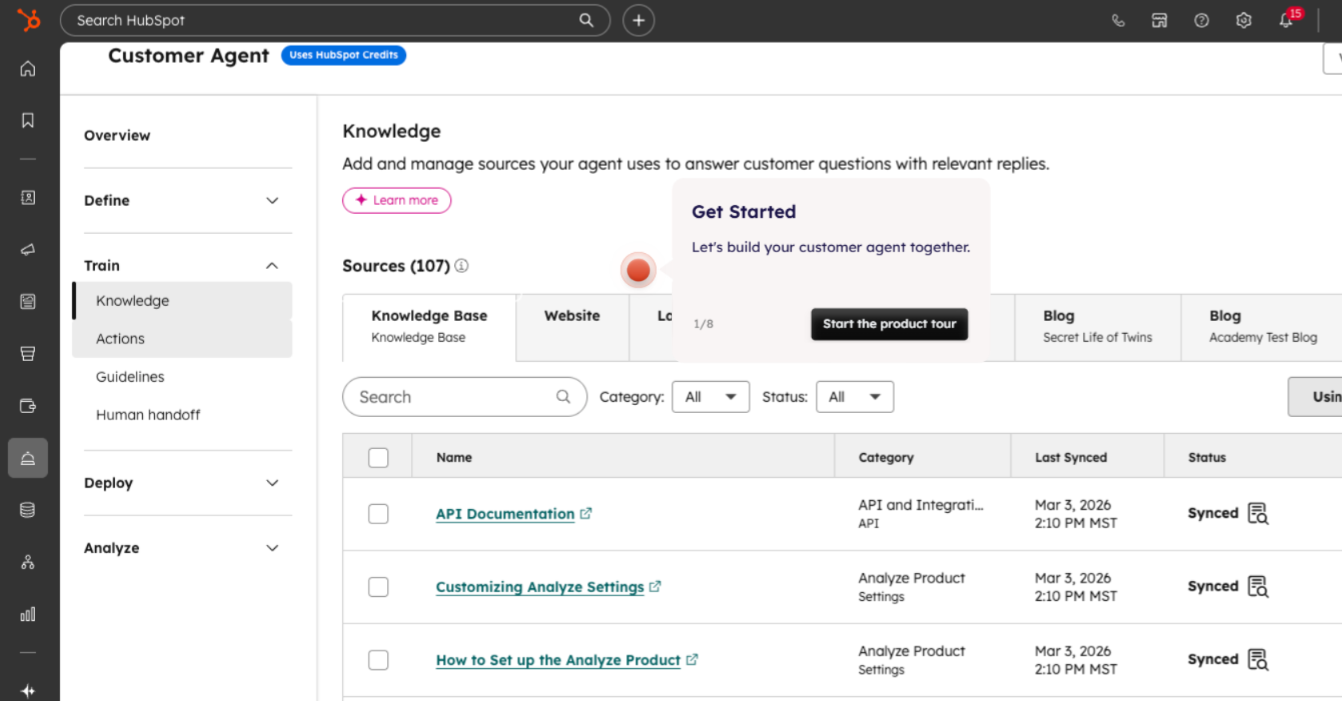Preview synced content icon for API Documentation
This screenshot has height=701, width=1342.
(x=1258, y=514)
